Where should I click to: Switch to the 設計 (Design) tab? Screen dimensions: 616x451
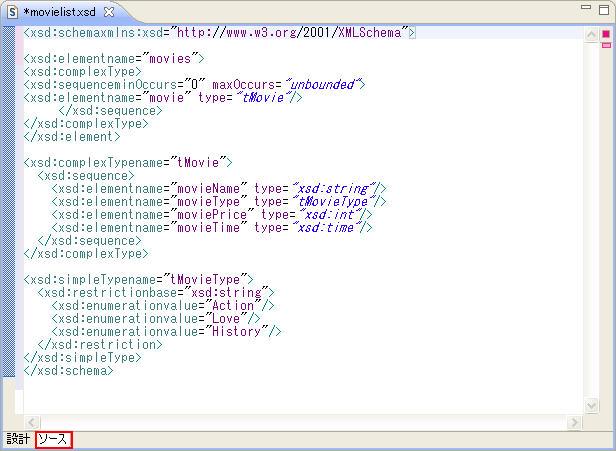pyautogui.click(x=18, y=439)
